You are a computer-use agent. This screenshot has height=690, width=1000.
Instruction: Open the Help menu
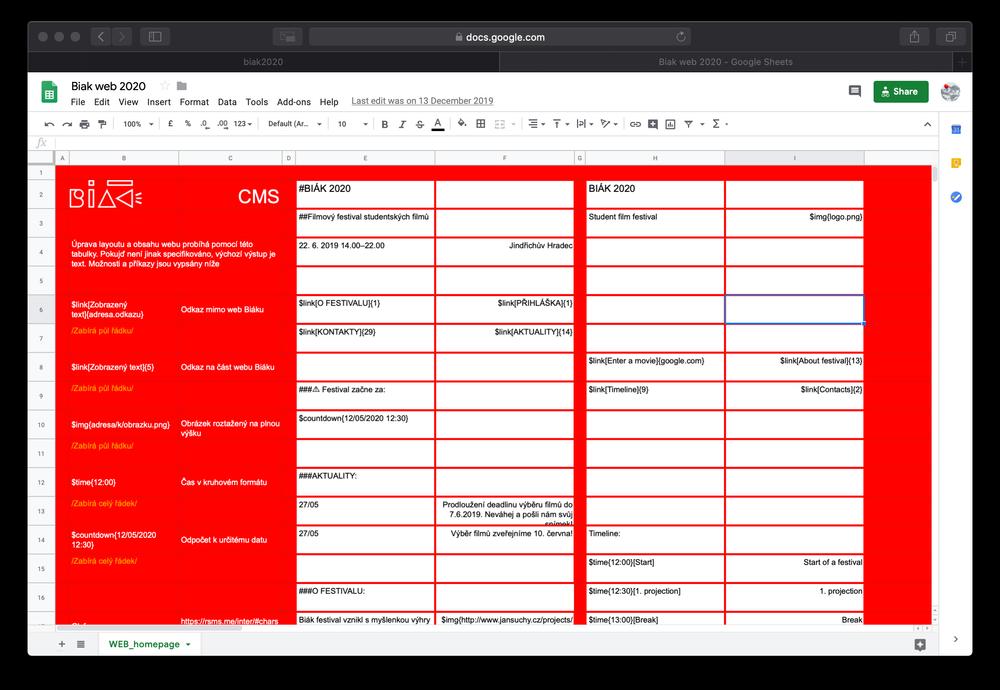tap(329, 102)
